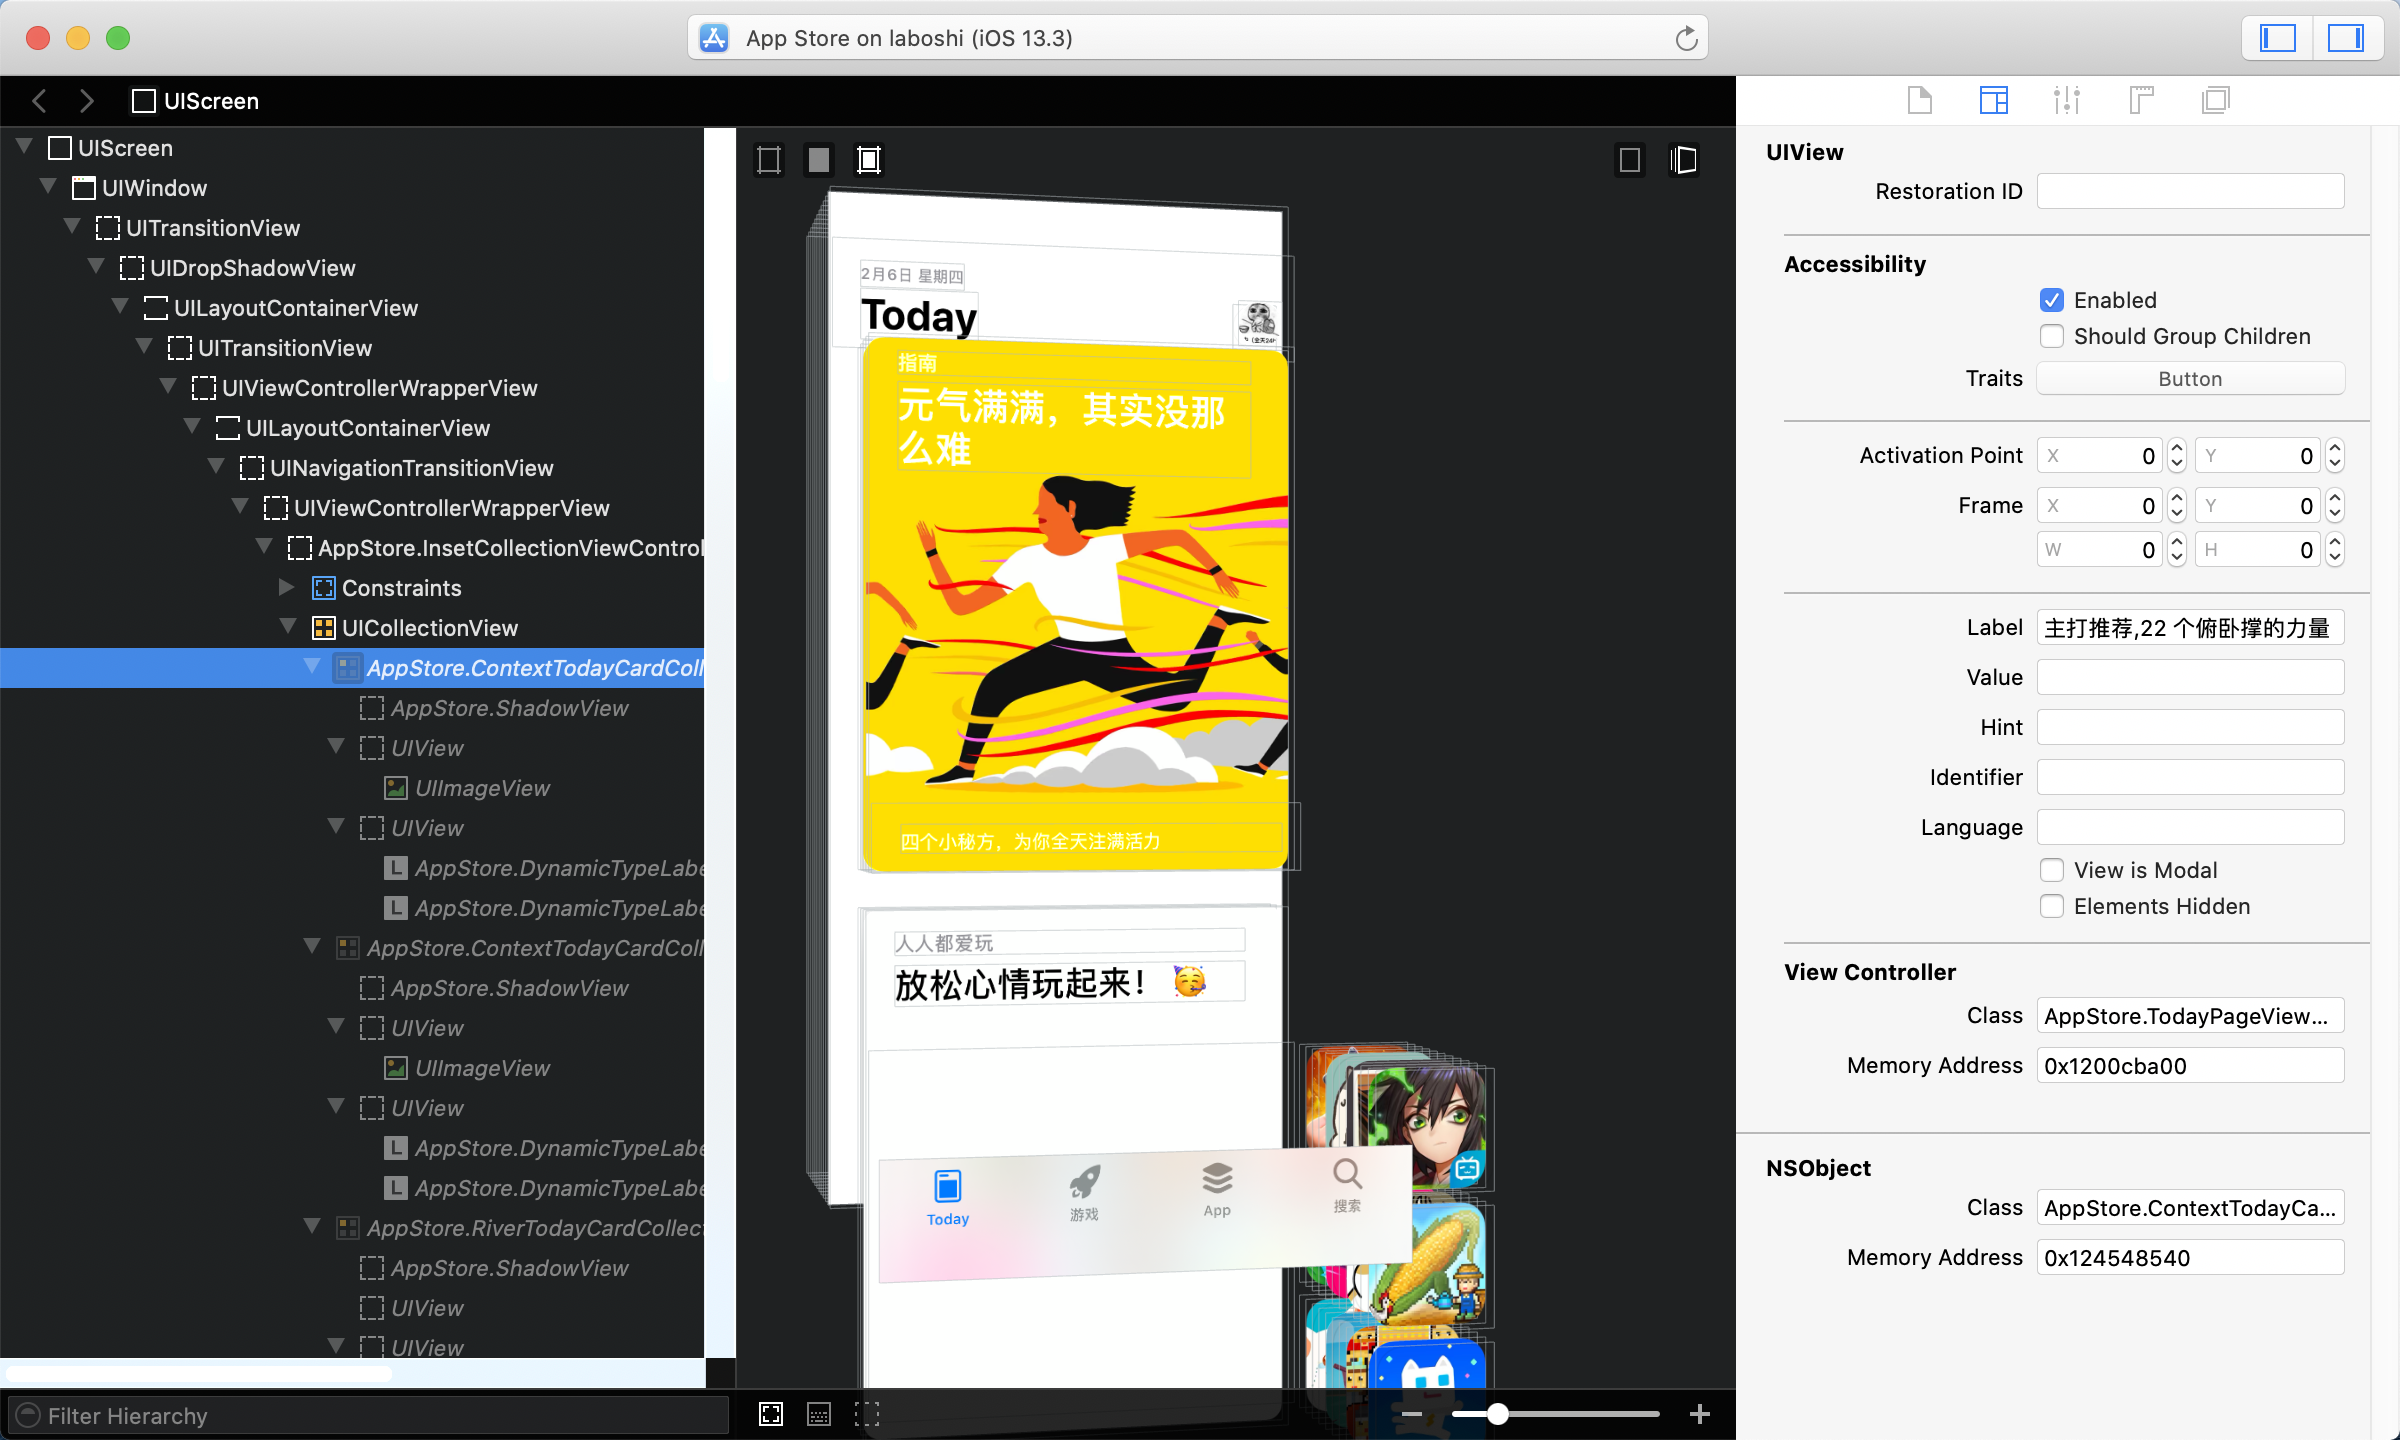Screen dimensions: 2400x1440
Task: Collapse the UICollectionView node
Action: [x=288, y=627]
